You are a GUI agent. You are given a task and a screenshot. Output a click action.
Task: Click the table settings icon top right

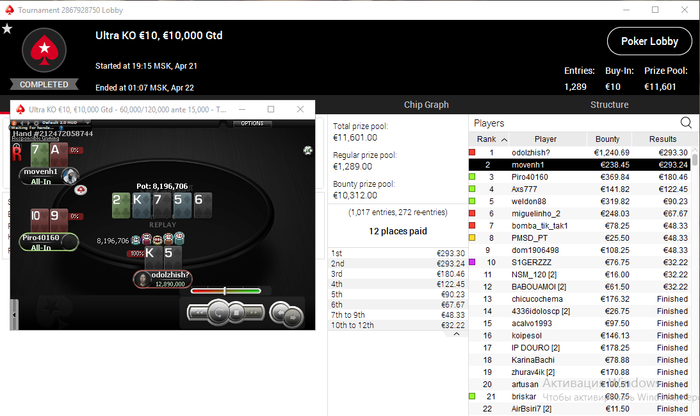click(308, 150)
